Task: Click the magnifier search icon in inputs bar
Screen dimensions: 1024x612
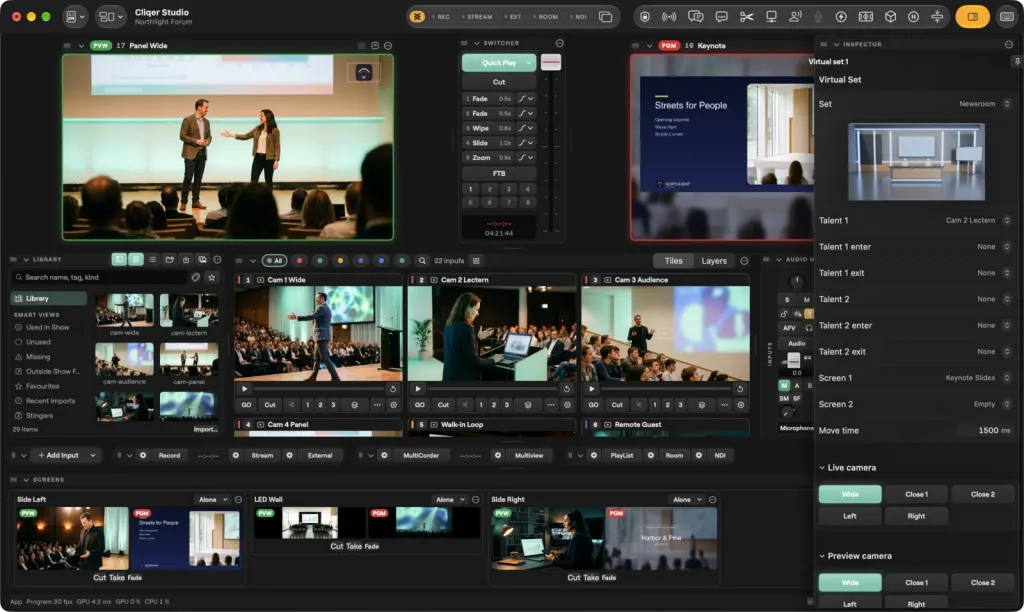Action: point(423,261)
